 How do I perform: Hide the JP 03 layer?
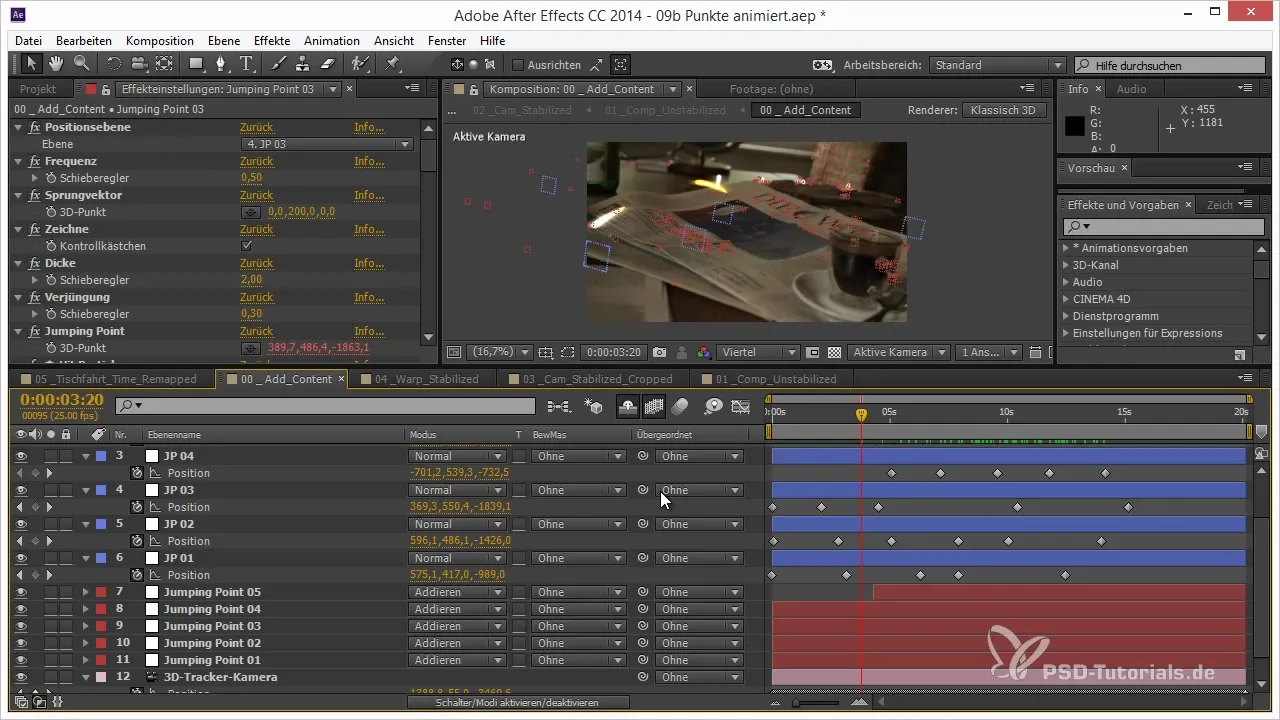22,490
